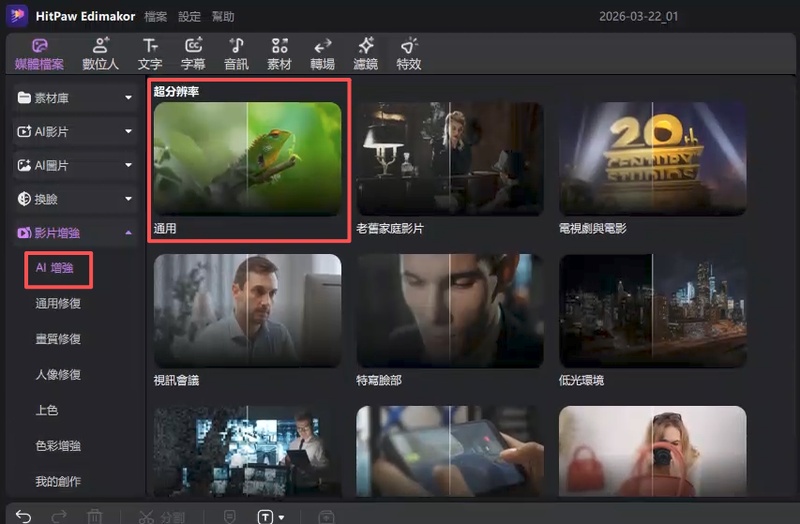Screen dimensions: 800x524
Task: Open the 濾鏡 filters tab
Action: tap(365, 54)
